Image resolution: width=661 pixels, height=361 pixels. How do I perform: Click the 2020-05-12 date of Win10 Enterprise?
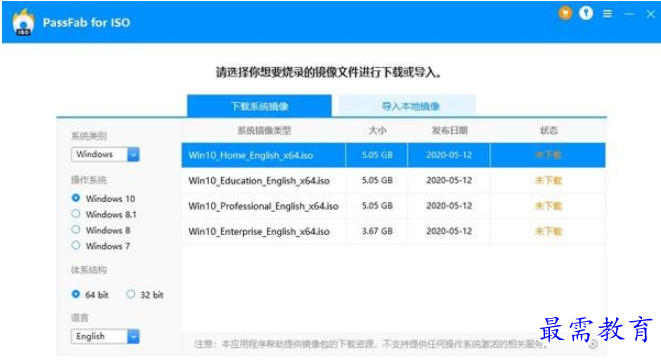(x=449, y=231)
